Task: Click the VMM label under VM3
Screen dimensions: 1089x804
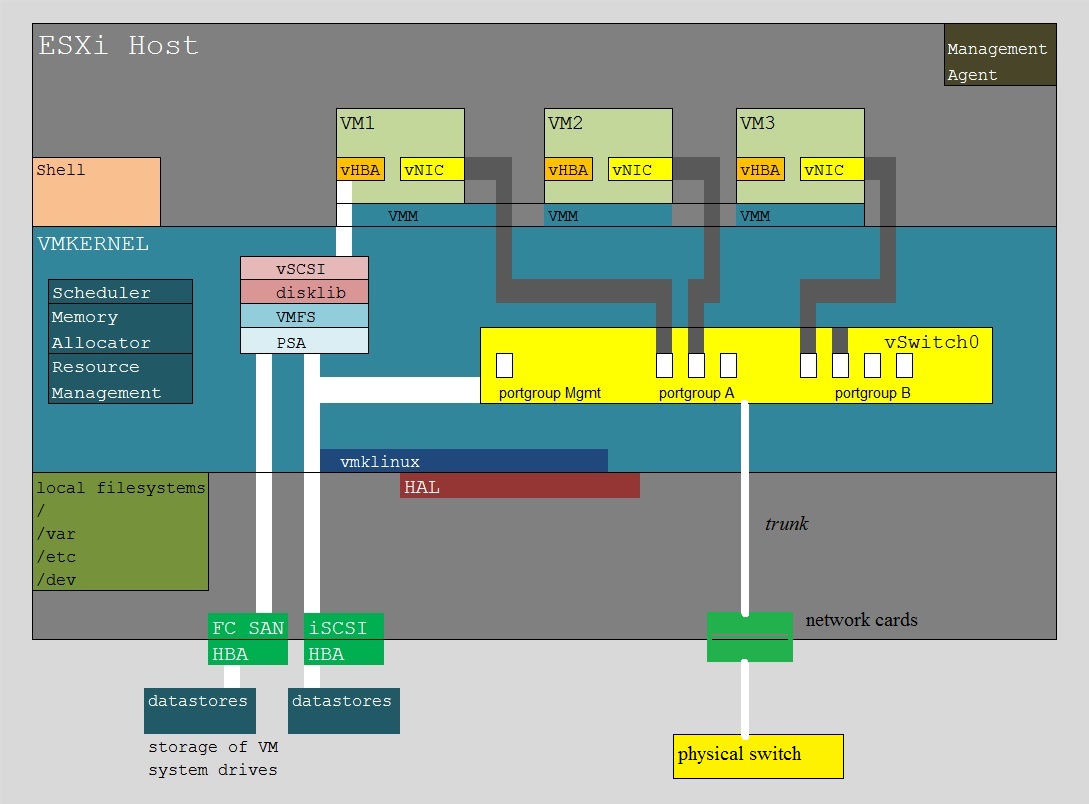Action: point(755,216)
